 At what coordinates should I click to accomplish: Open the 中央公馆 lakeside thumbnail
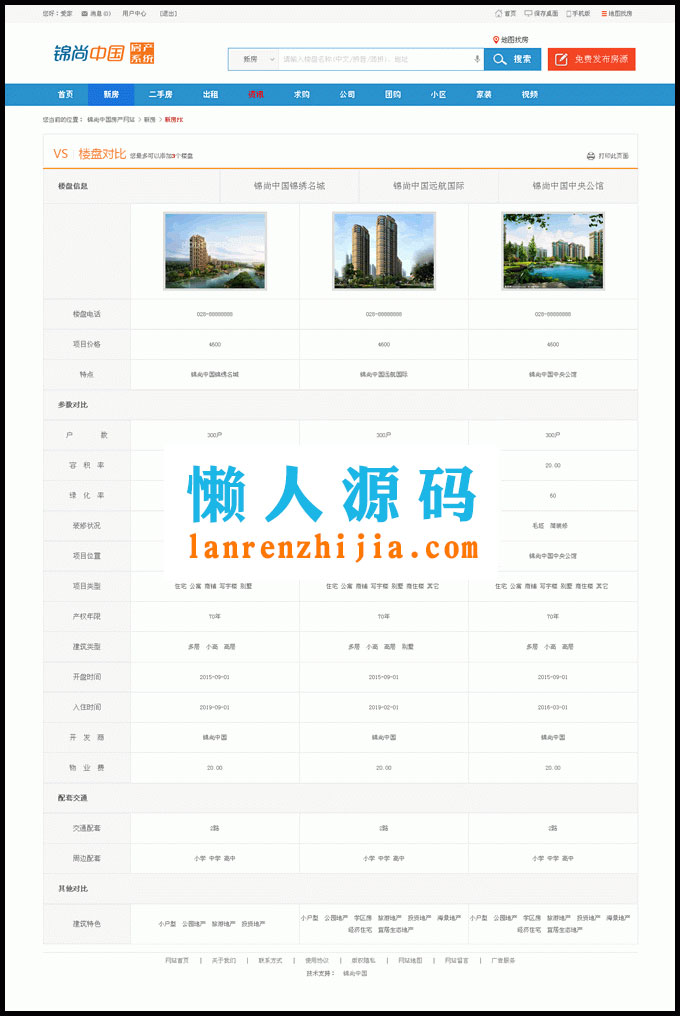pos(553,251)
